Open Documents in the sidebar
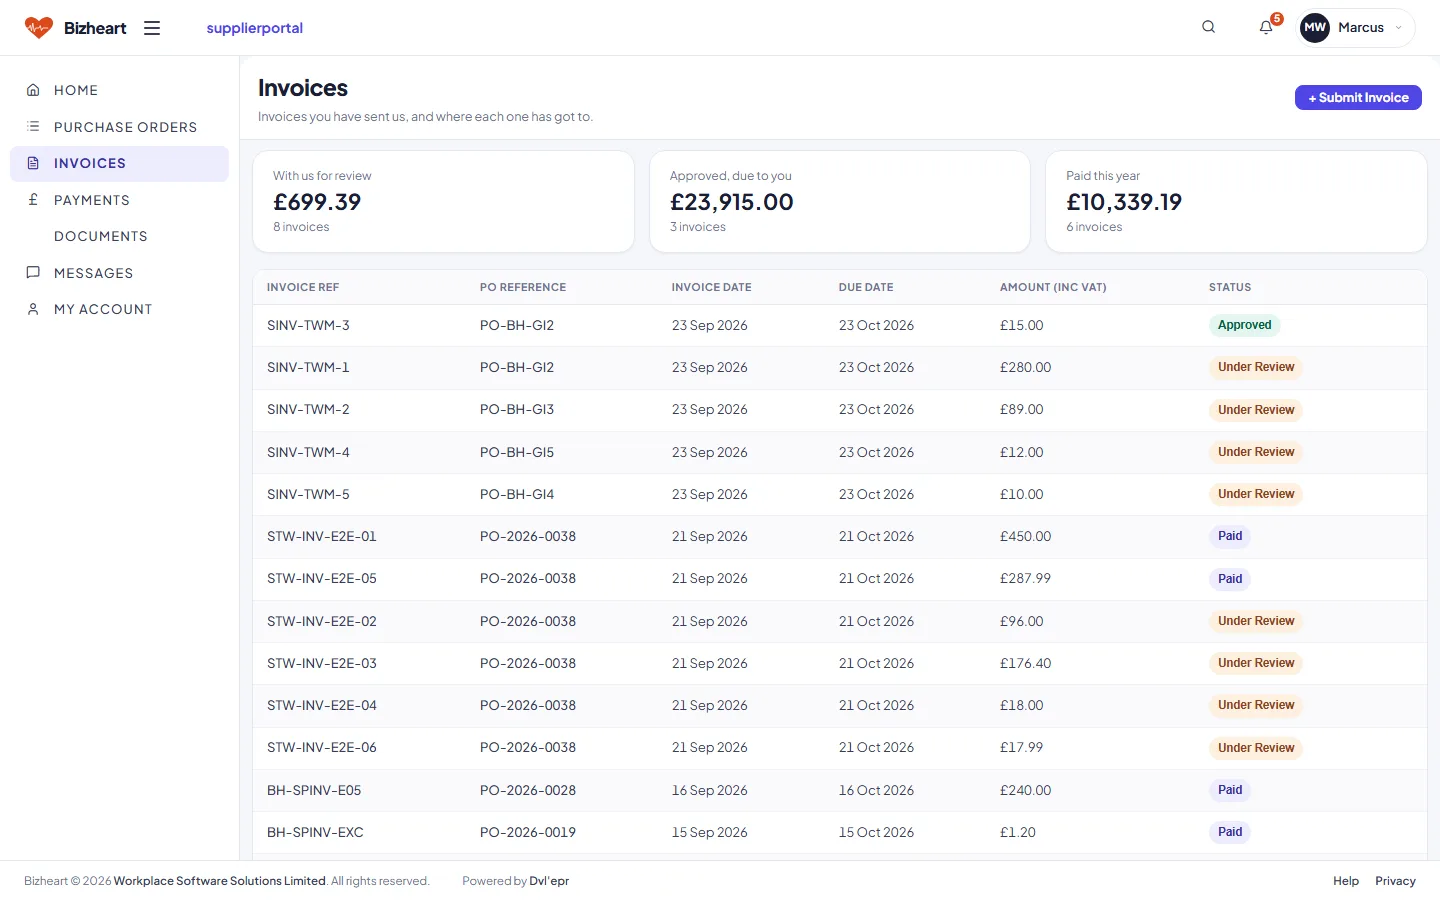Screen dimensions: 1440x900 click(119, 236)
